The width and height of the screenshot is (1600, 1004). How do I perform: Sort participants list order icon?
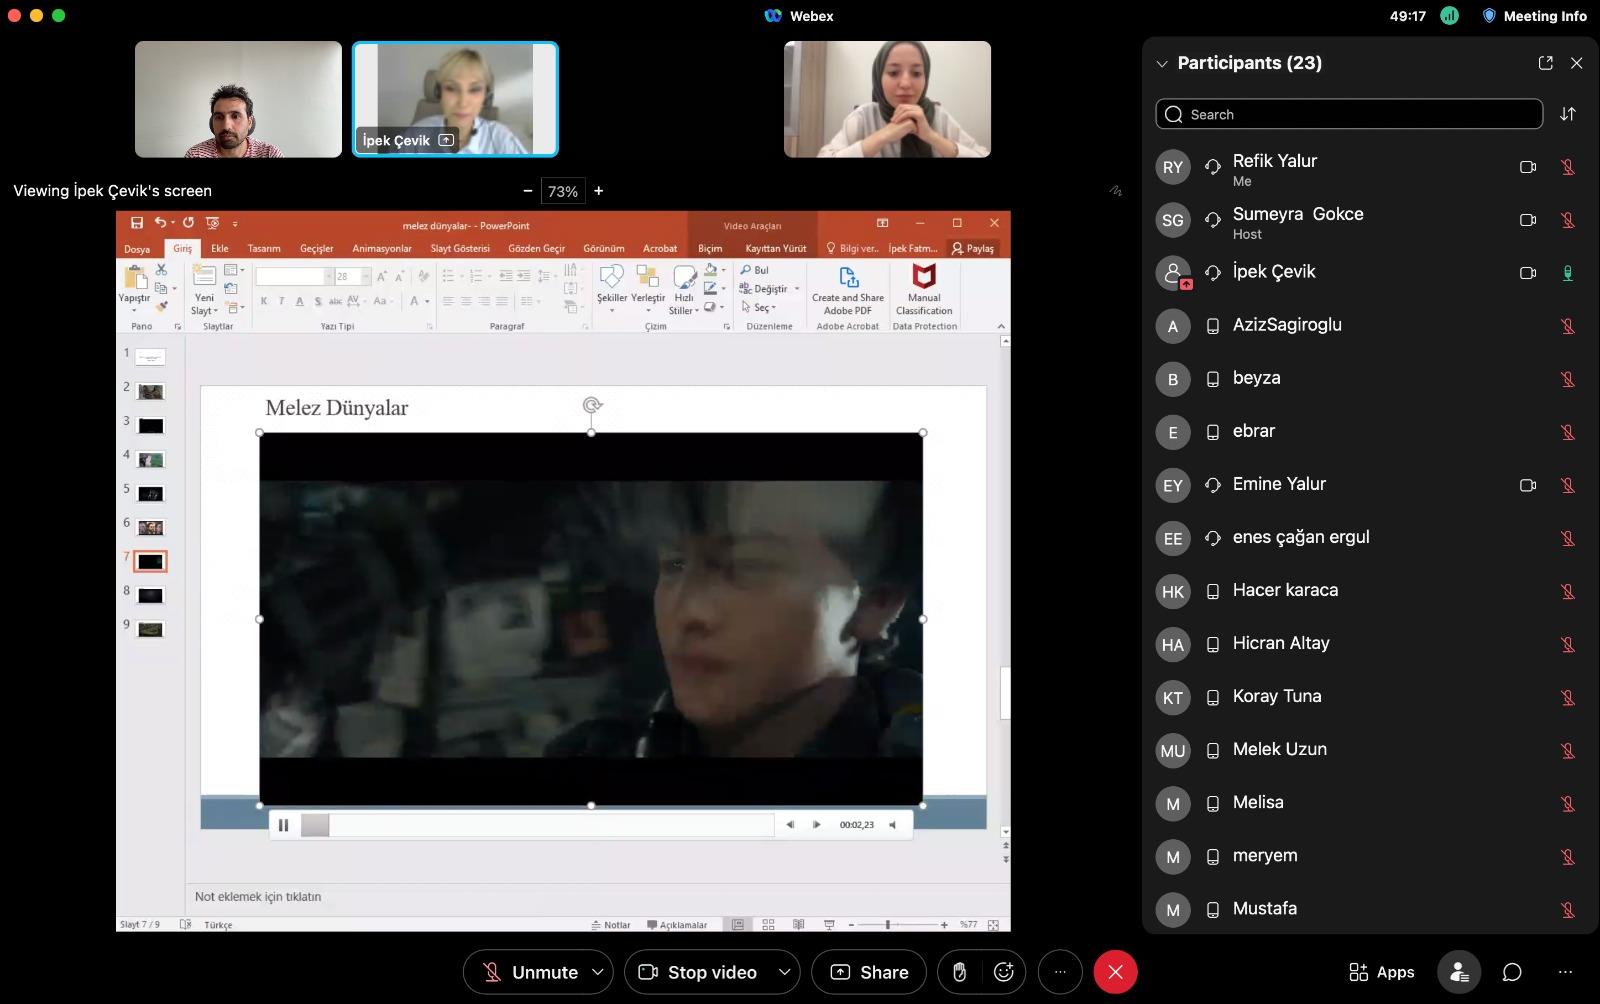(x=1568, y=114)
